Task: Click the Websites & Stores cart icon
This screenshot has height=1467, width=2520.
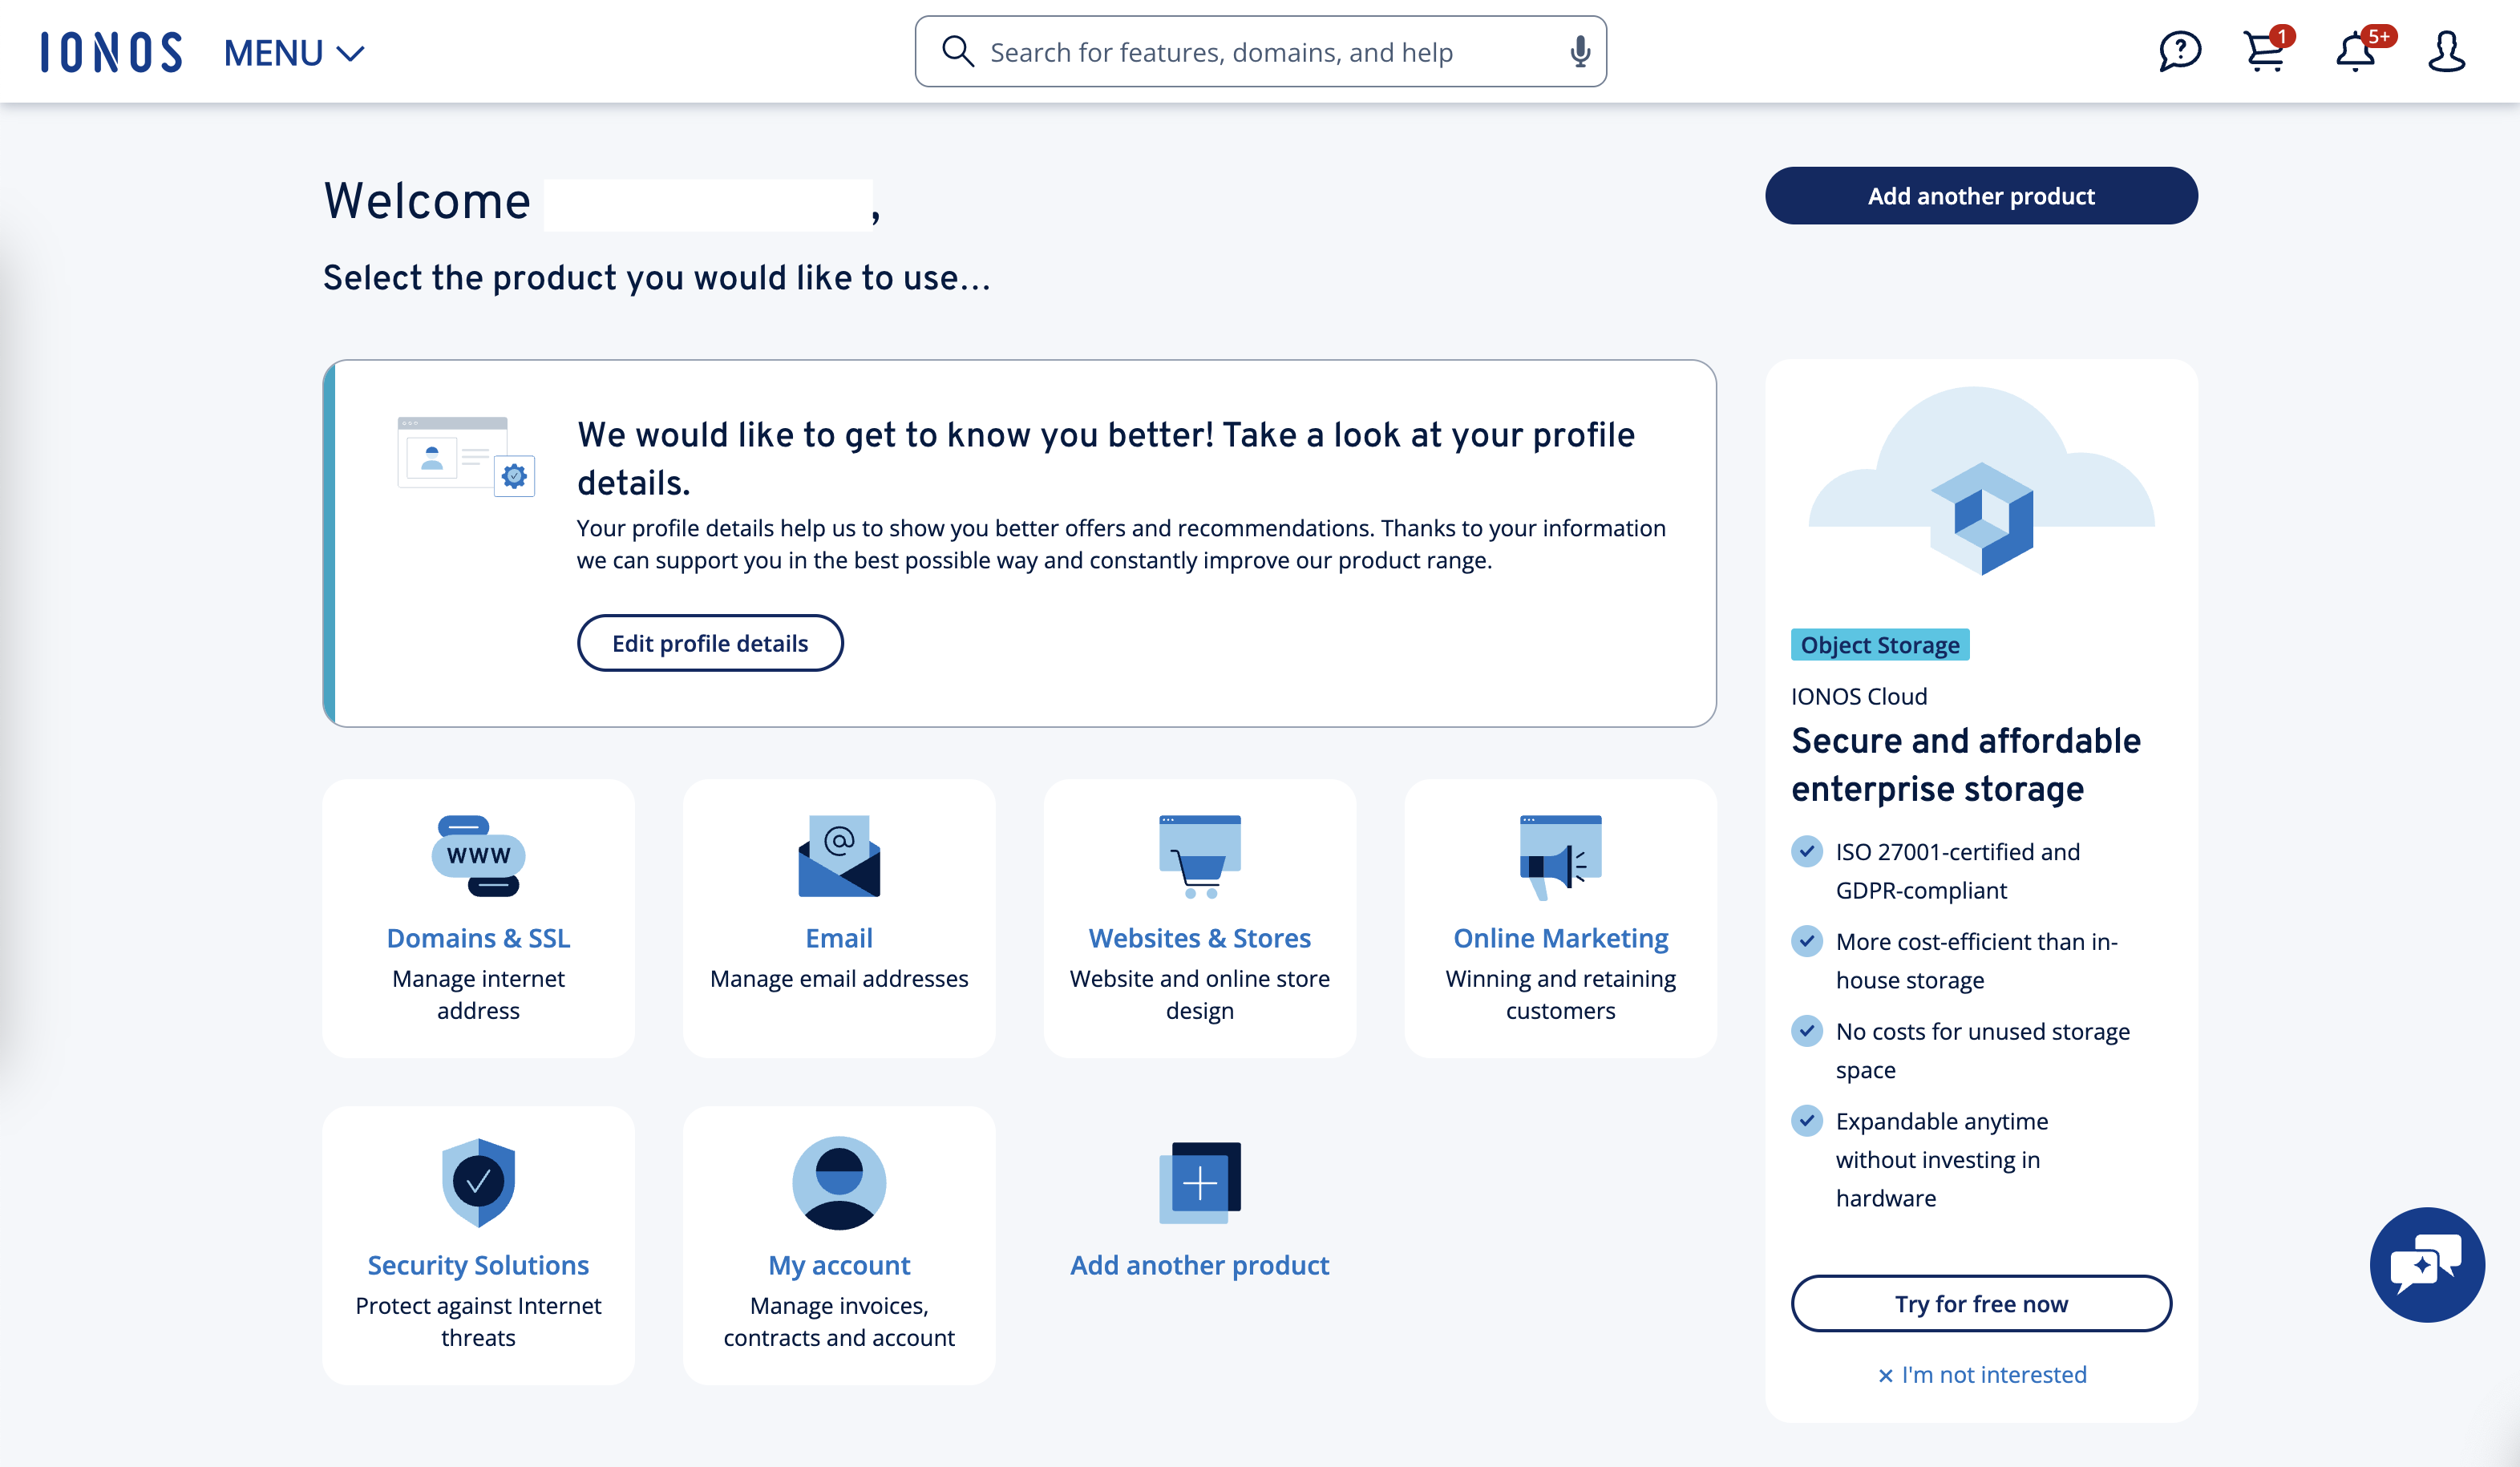Action: tap(1199, 857)
